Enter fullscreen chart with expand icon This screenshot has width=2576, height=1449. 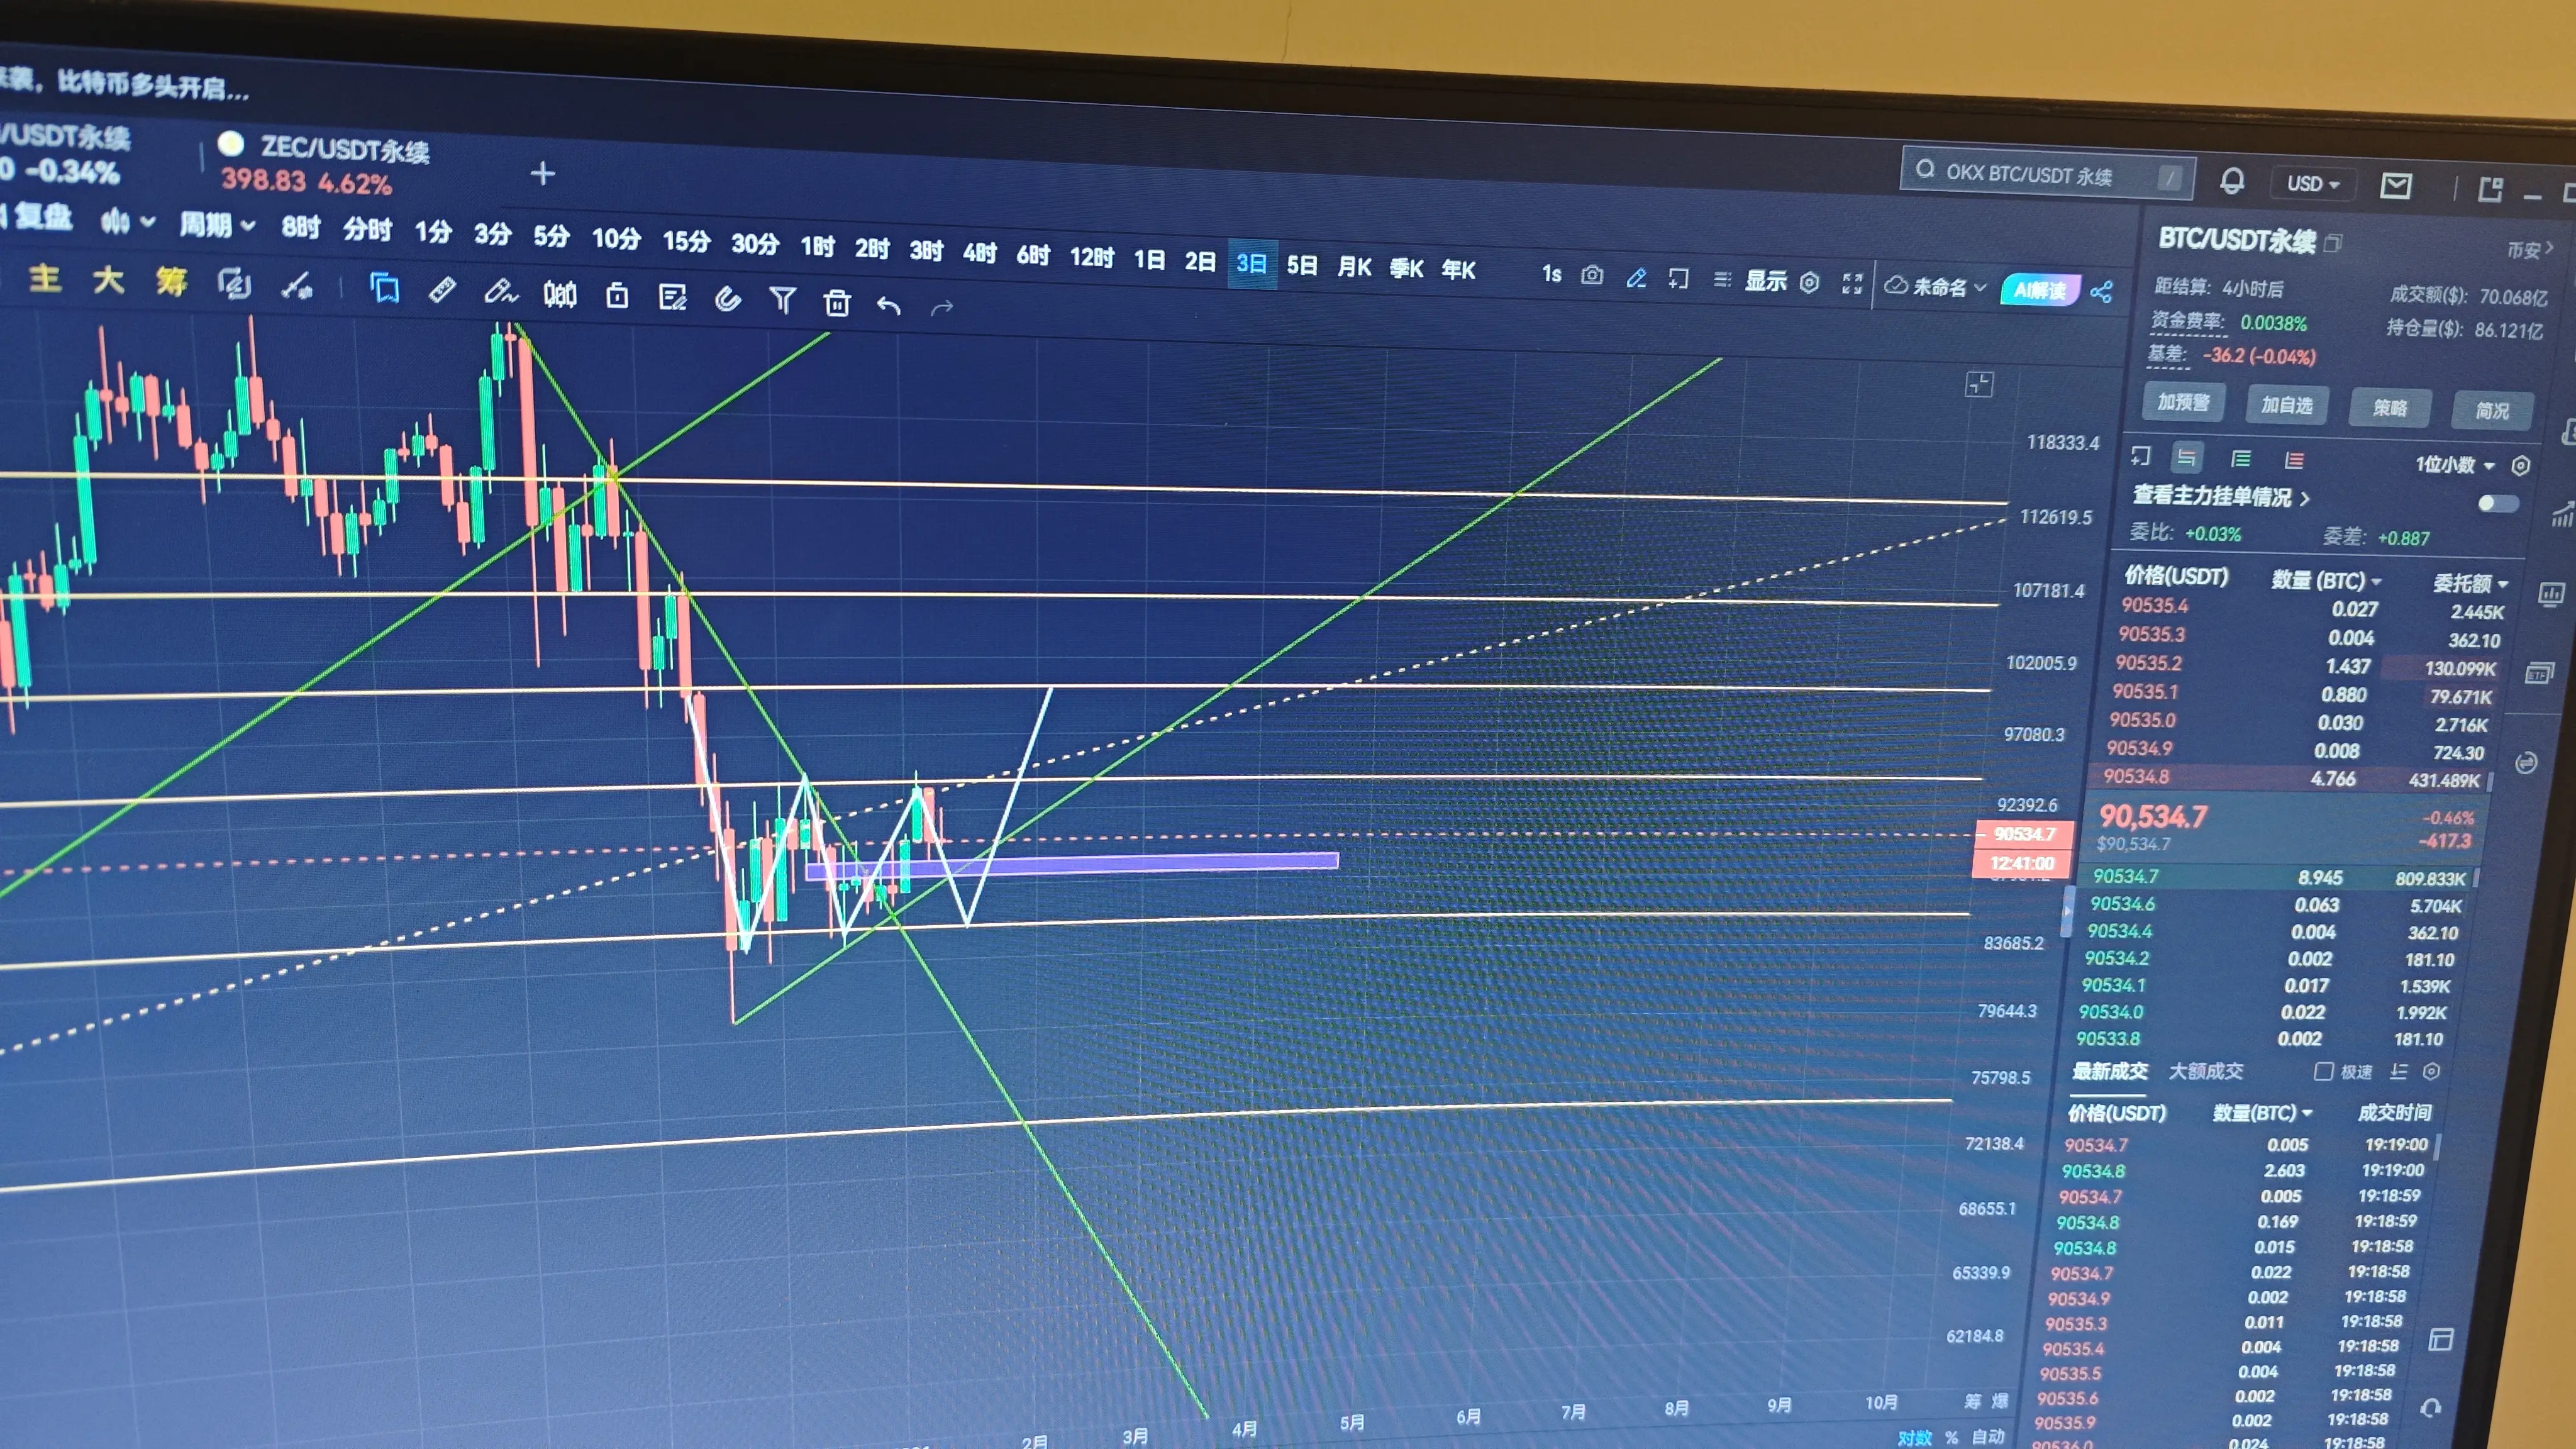pyautogui.click(x=1852, y=284)
